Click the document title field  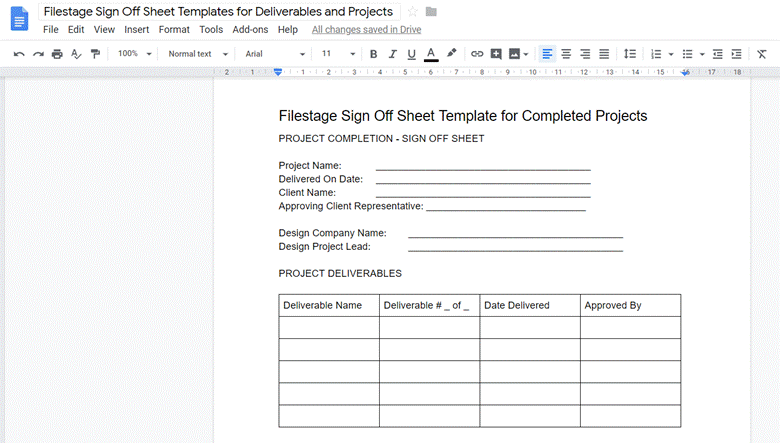(219, 11)
